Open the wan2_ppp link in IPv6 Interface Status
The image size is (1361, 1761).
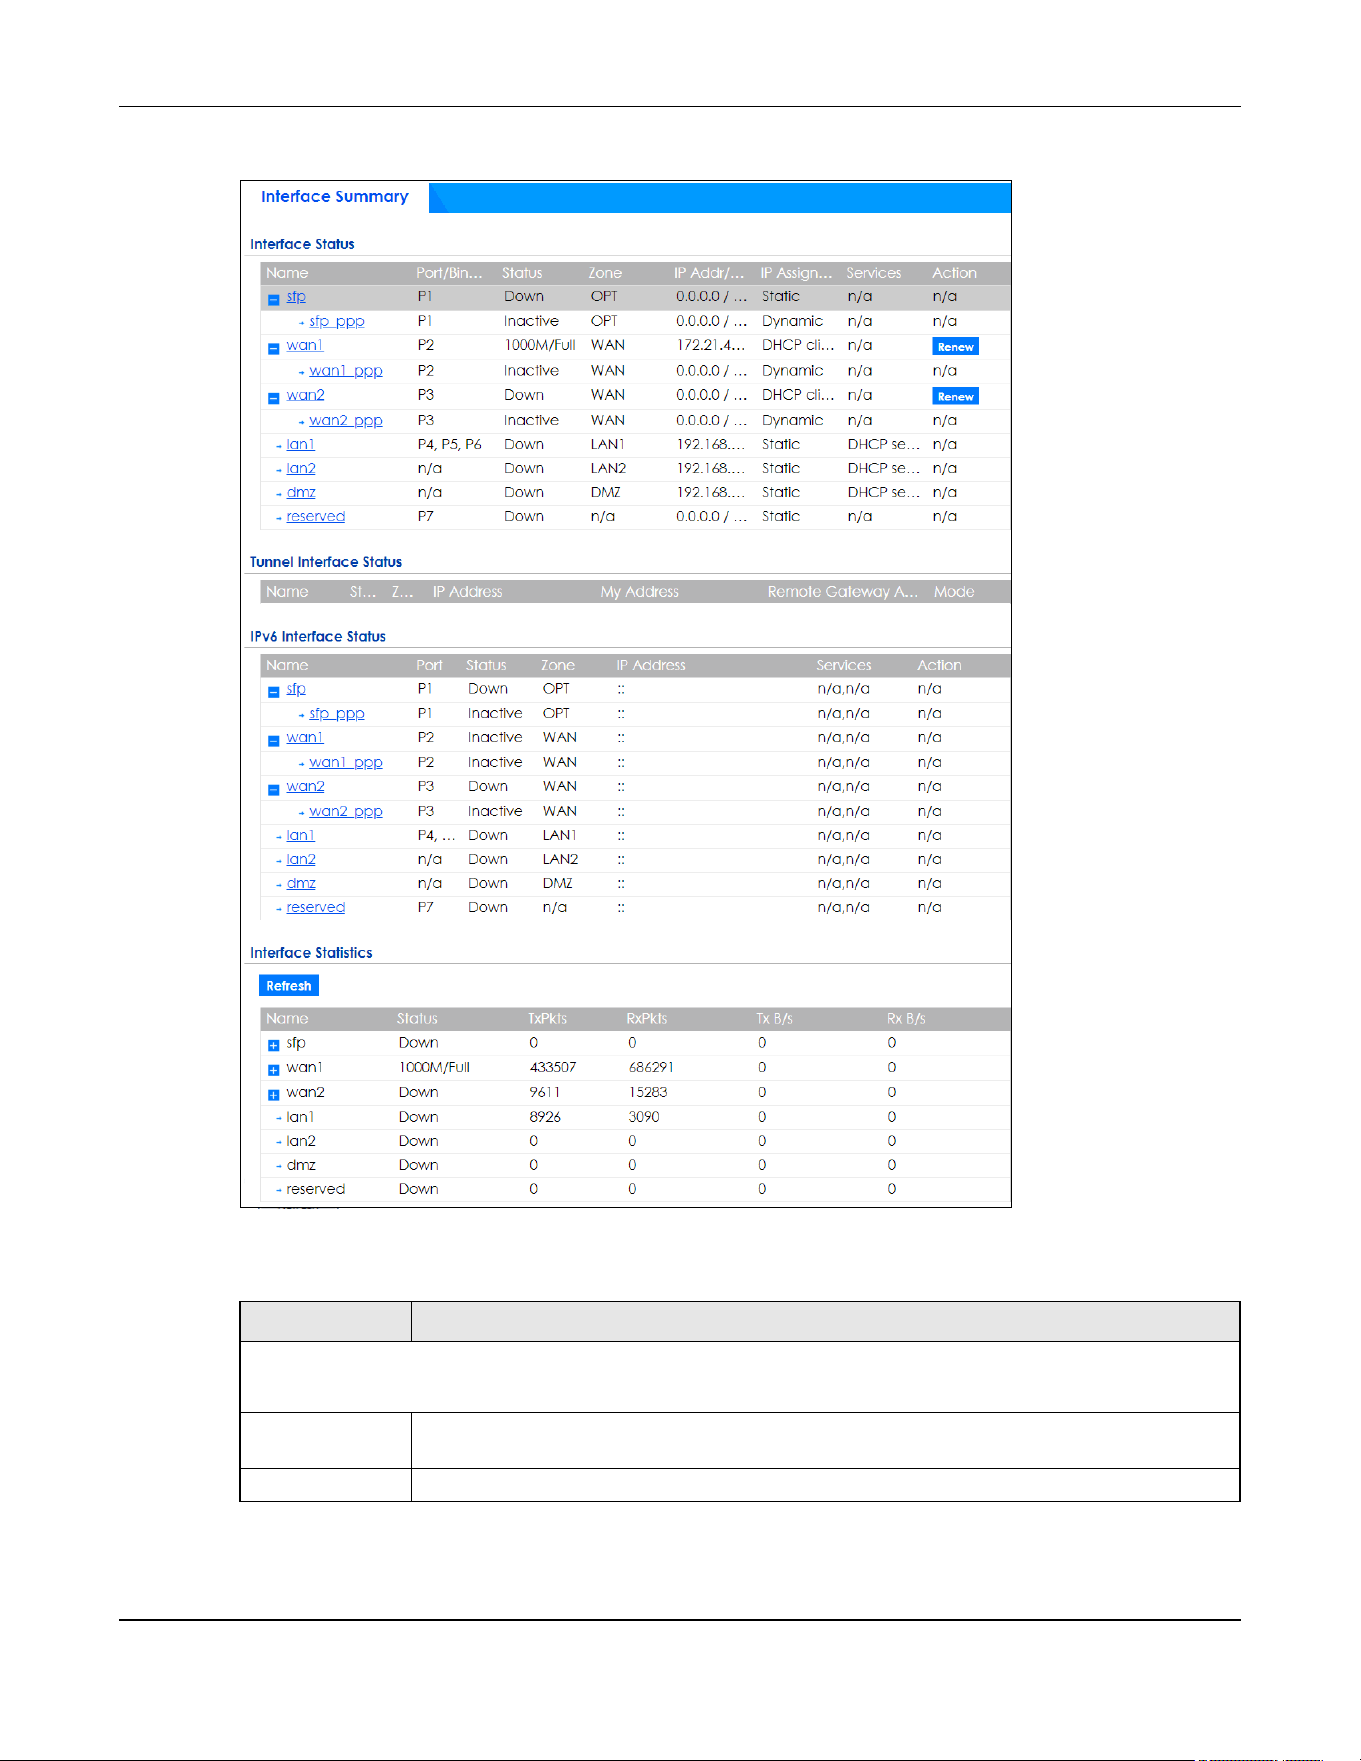click(345, 811)
